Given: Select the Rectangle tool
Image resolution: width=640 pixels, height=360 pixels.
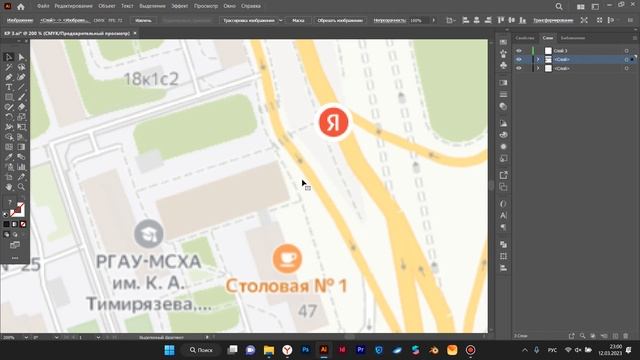Looking at the screenshot, I should tap(9, 97).
